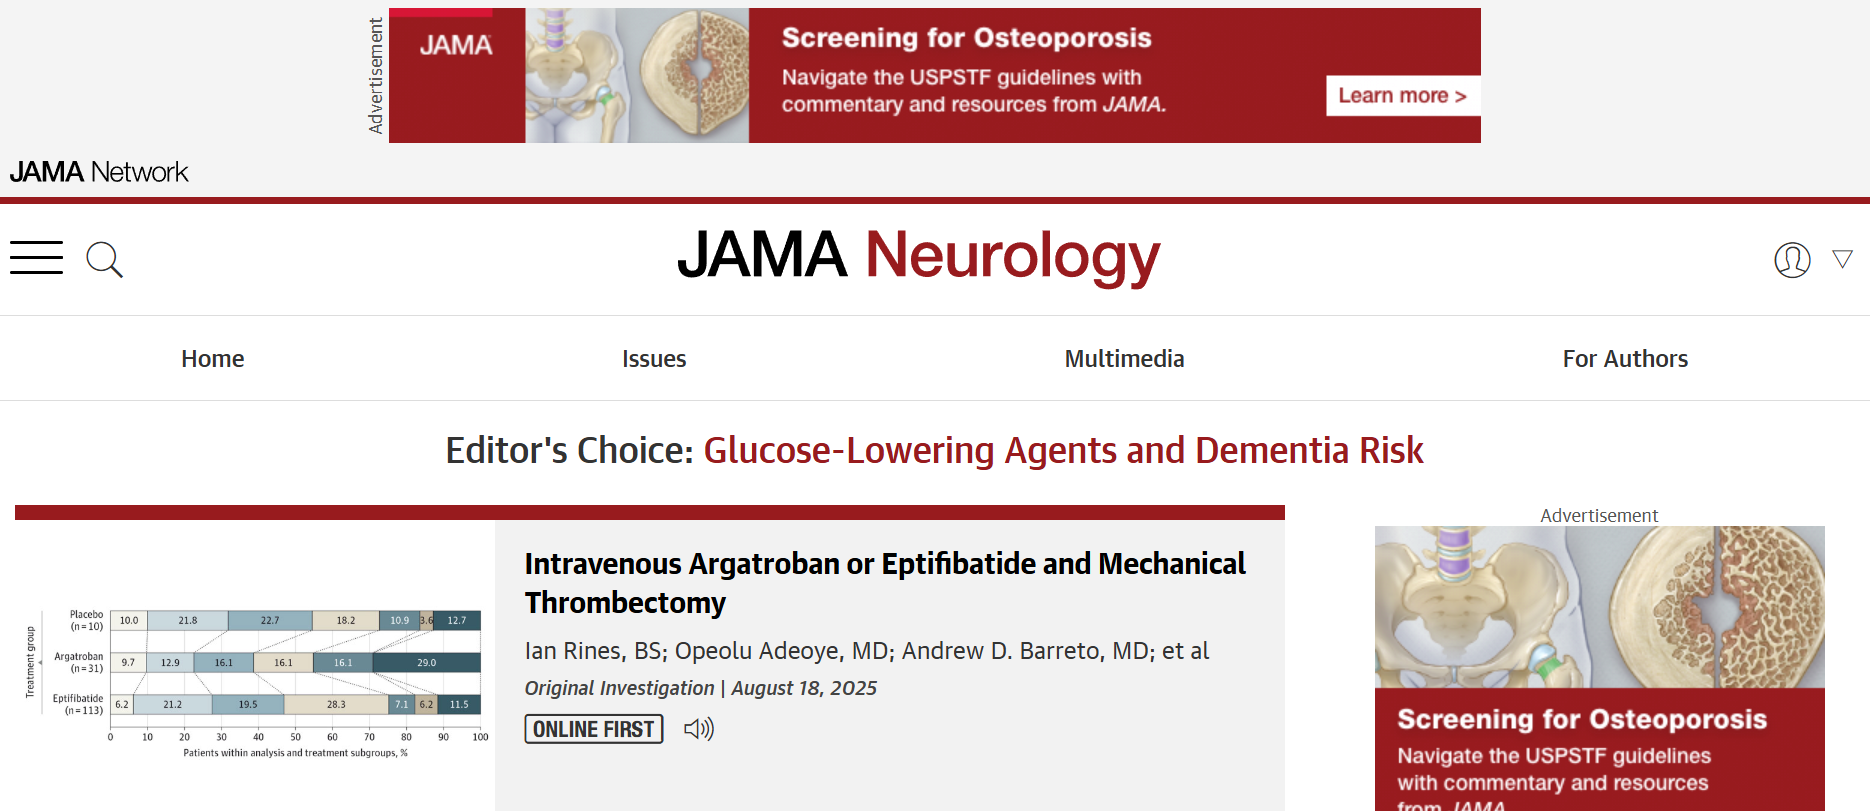Open the For Authors menu

[1625, 359]
